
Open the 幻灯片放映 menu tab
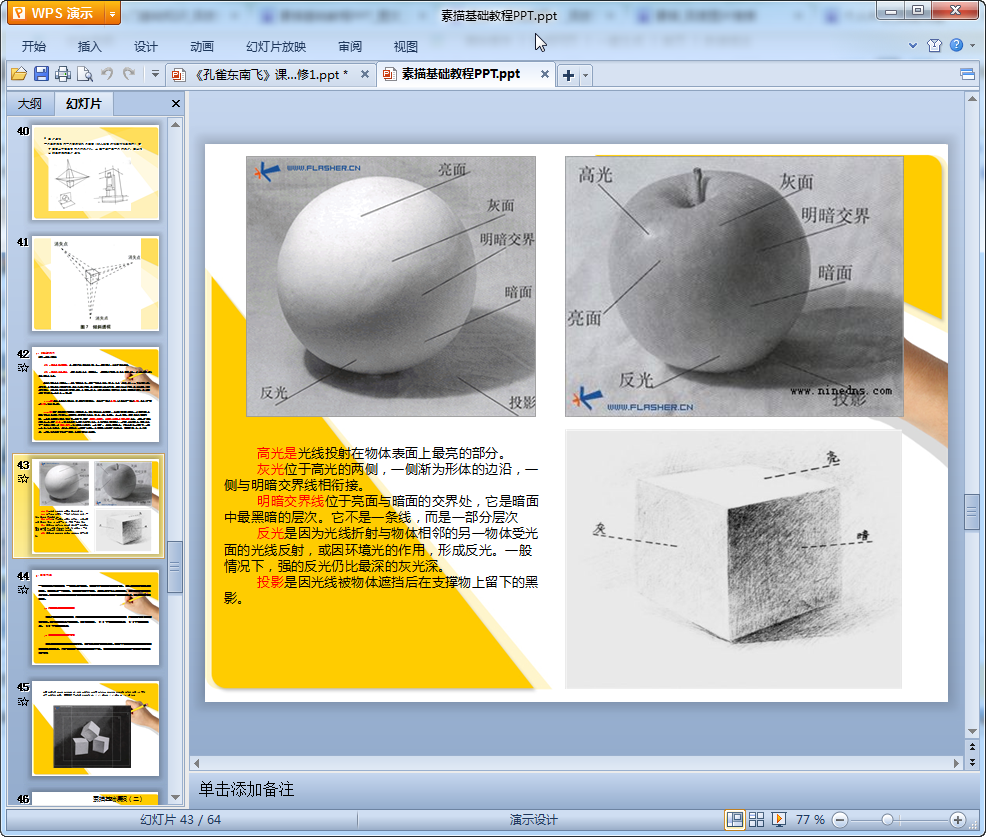point(276,46)
